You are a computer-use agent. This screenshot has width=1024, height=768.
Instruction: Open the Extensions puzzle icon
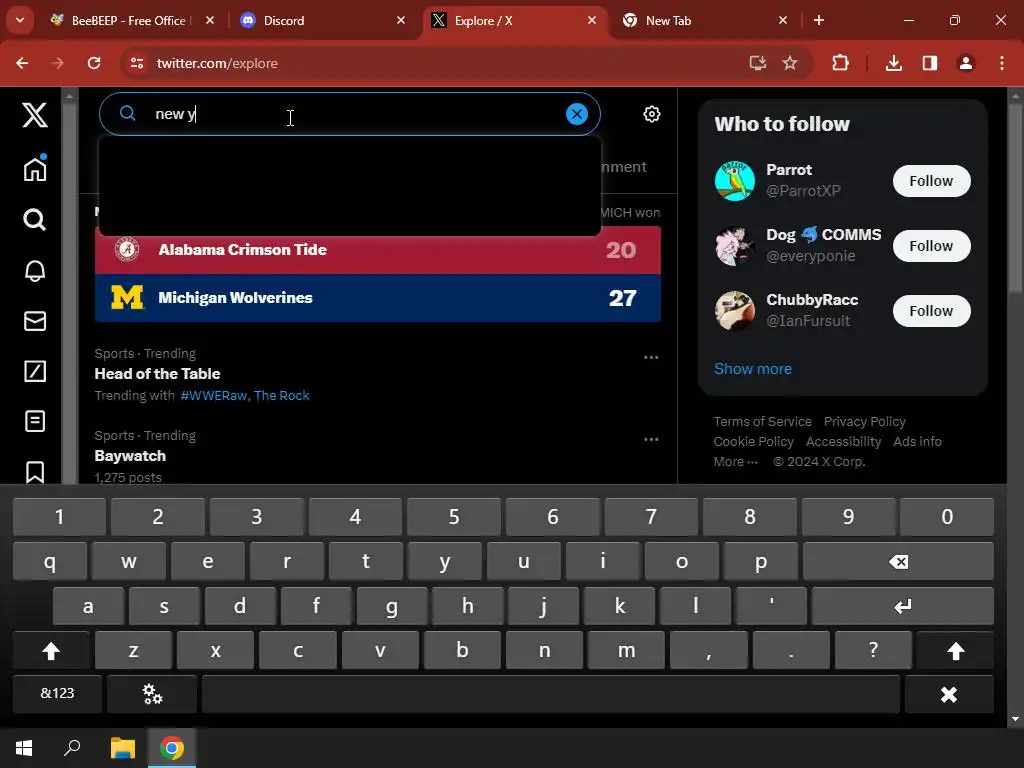tap(840, 63)
